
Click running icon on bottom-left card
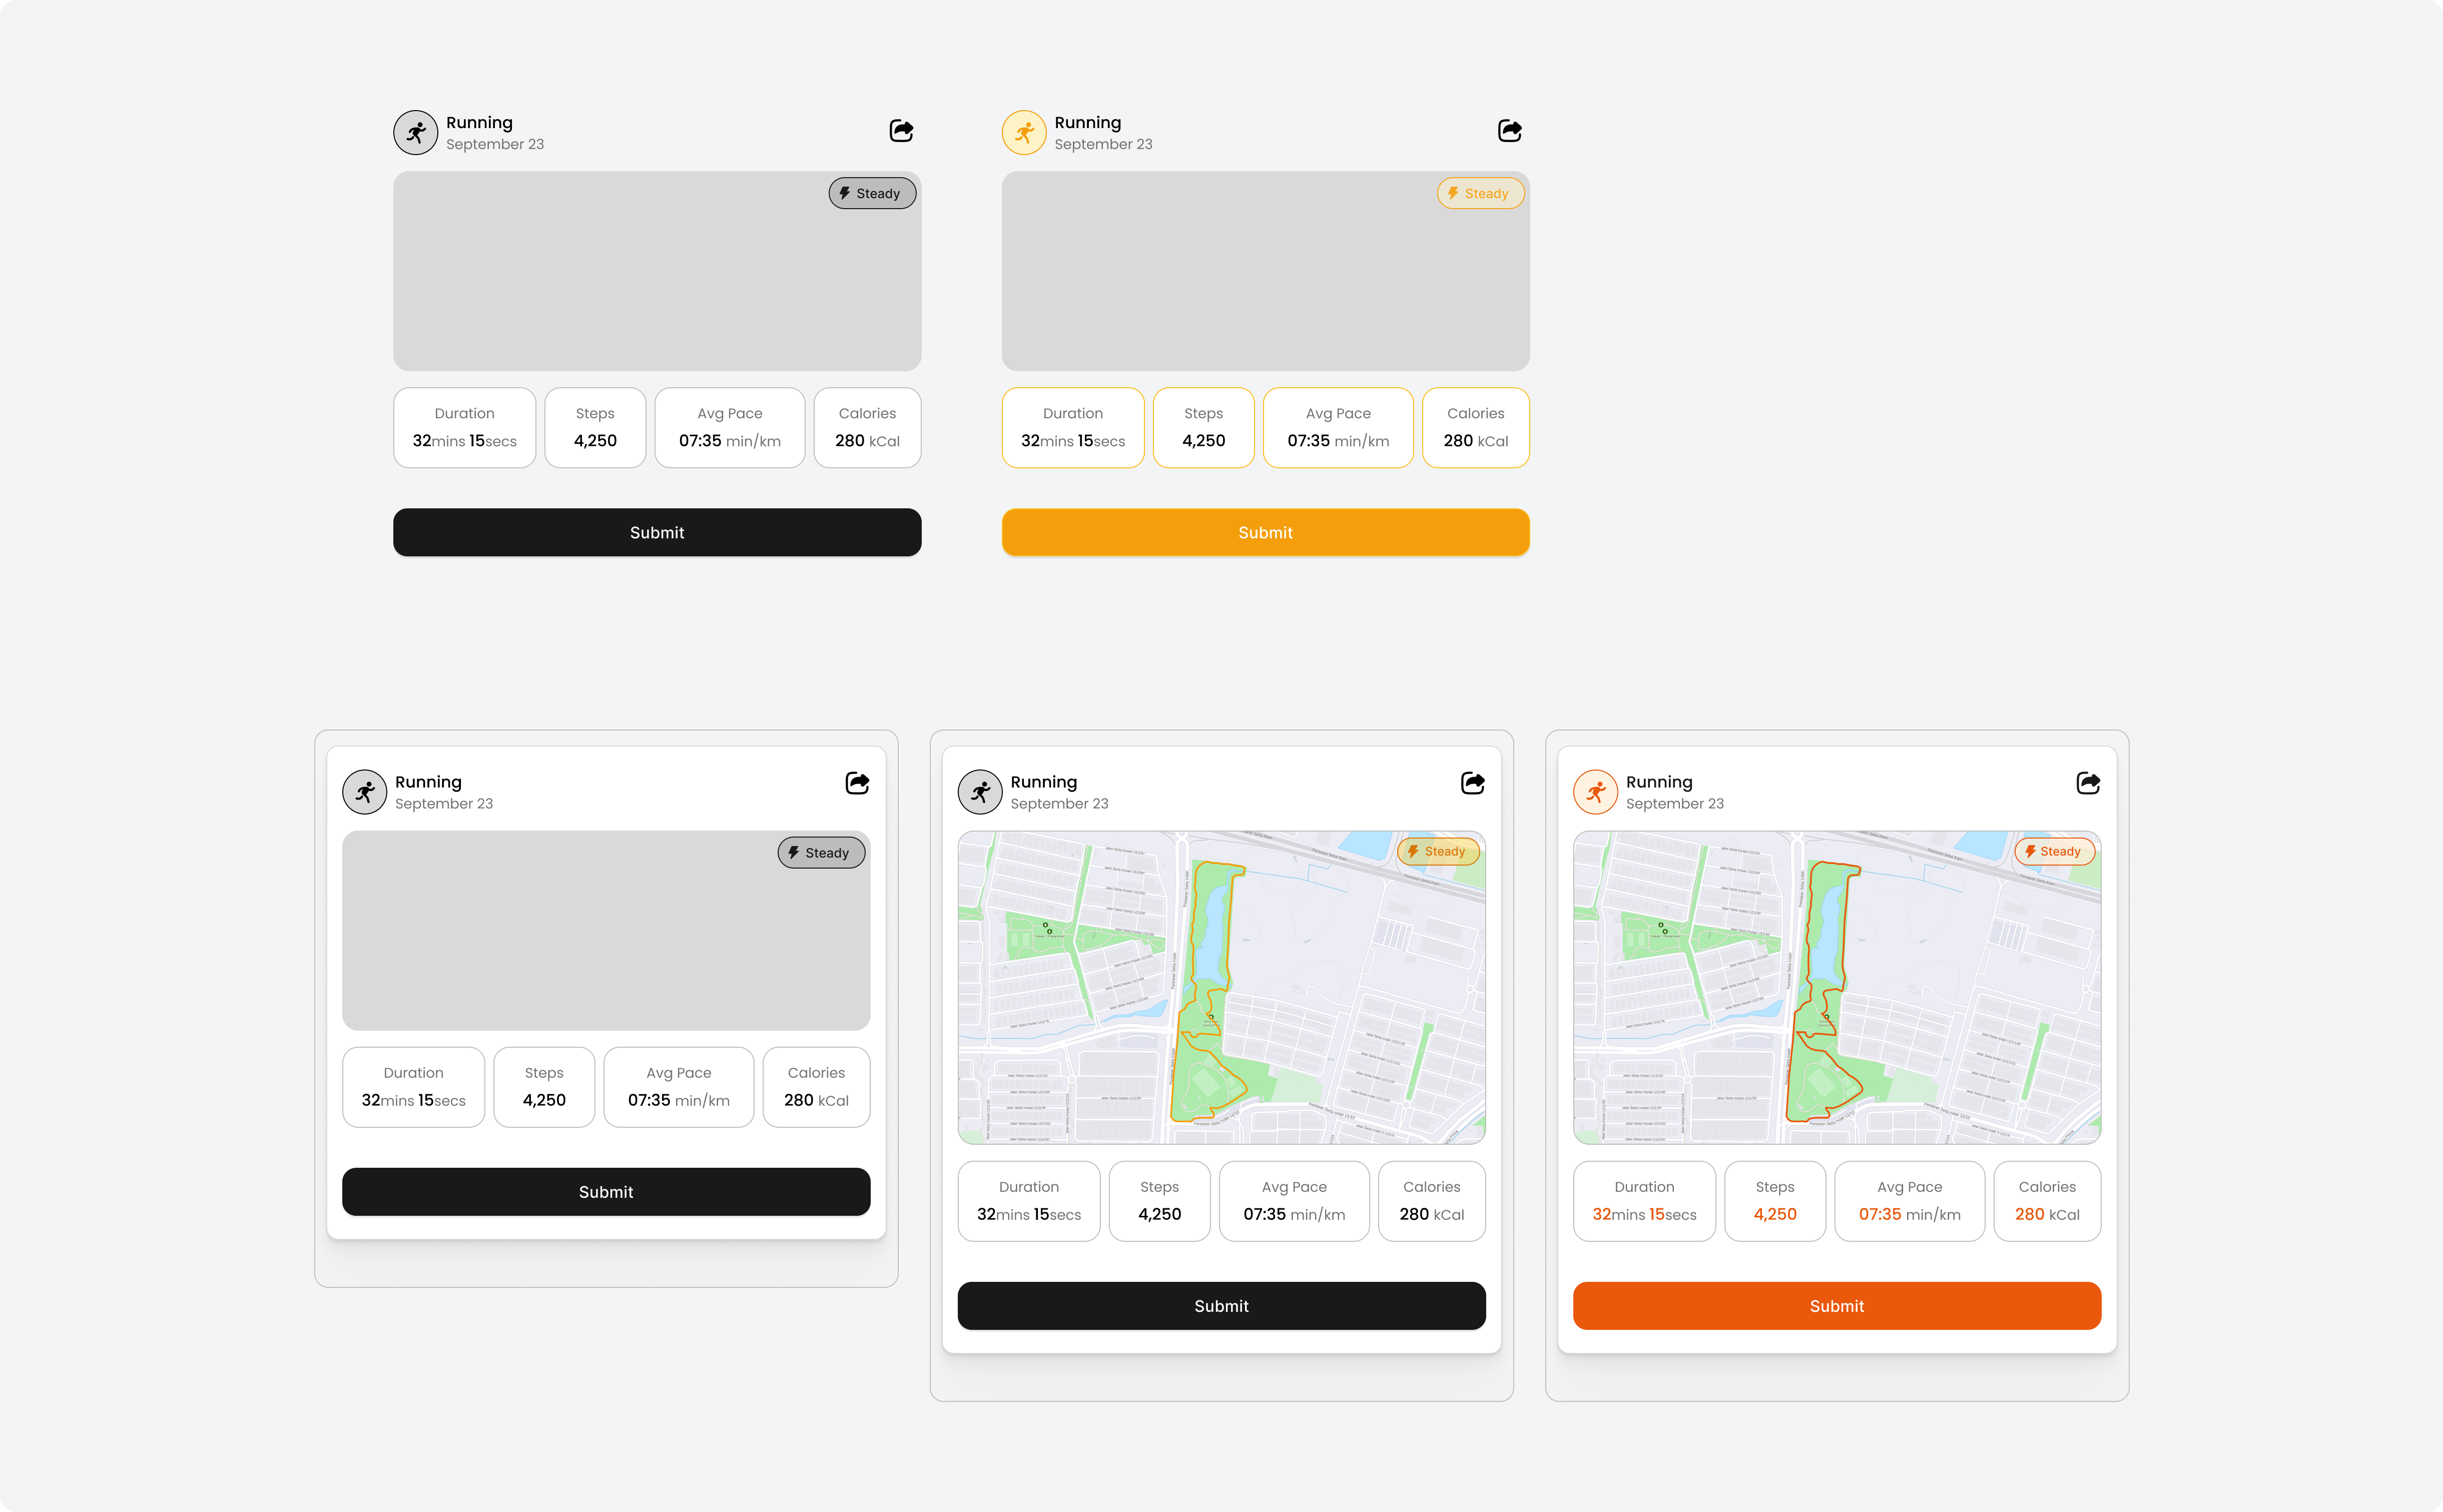(365, 792)
